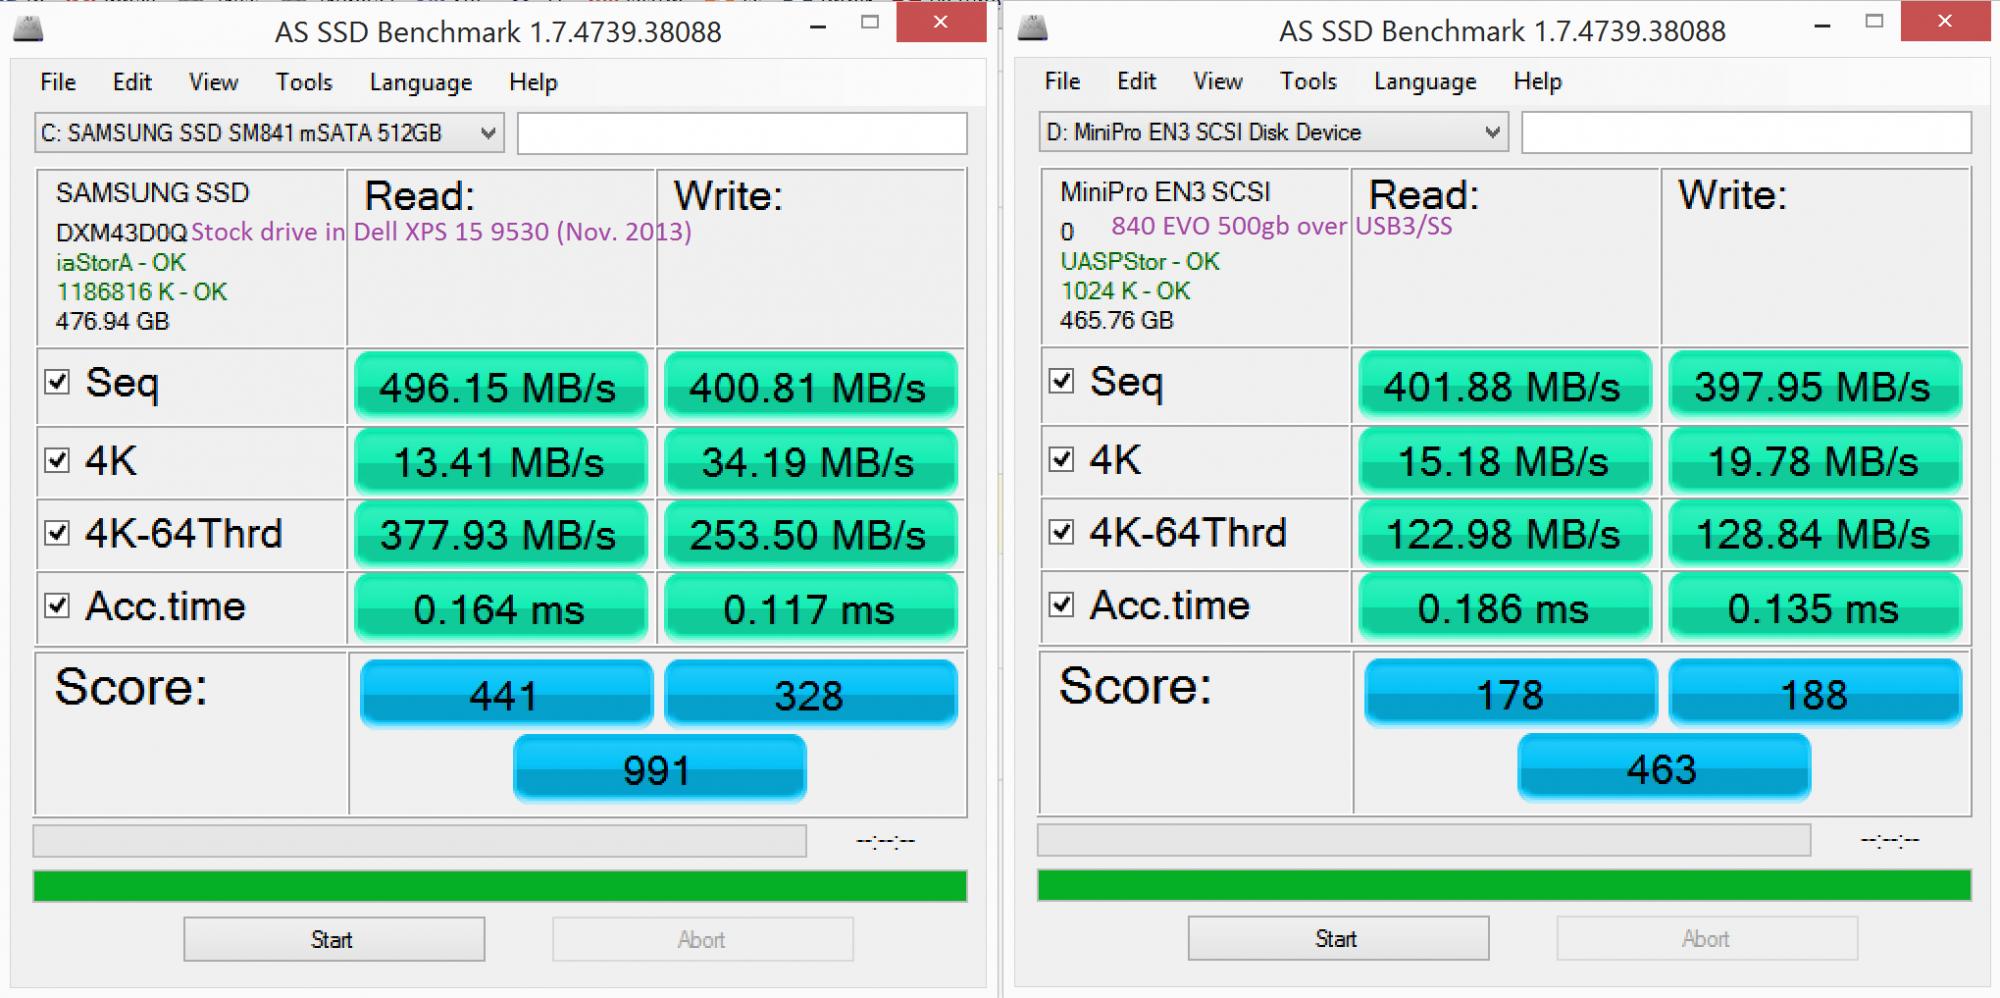The width and height of the screenshot is (2000, 998).
Task: Click Seq write result 400.81 MB/s
Action: [x=811, y=386]
